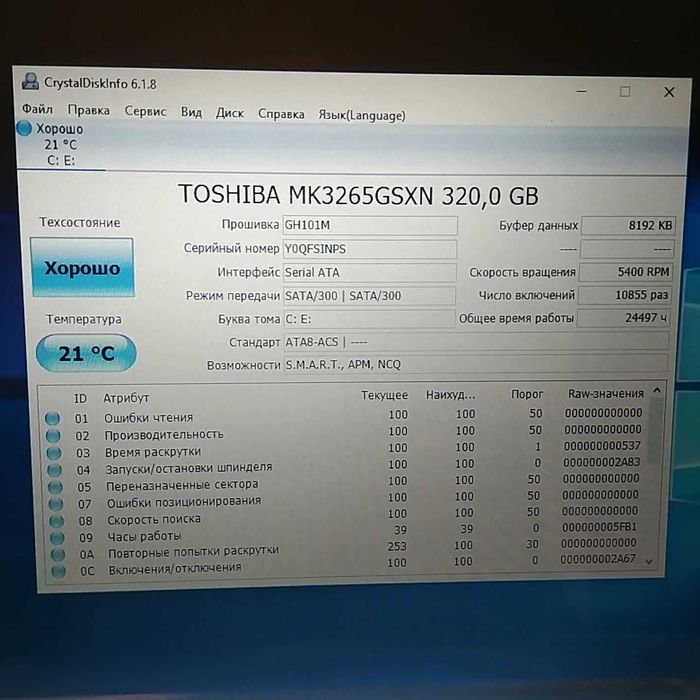The height and width of the screenshot is (700, 700).
Task: Click the ID column header
Action: click(x=80, y=398)
